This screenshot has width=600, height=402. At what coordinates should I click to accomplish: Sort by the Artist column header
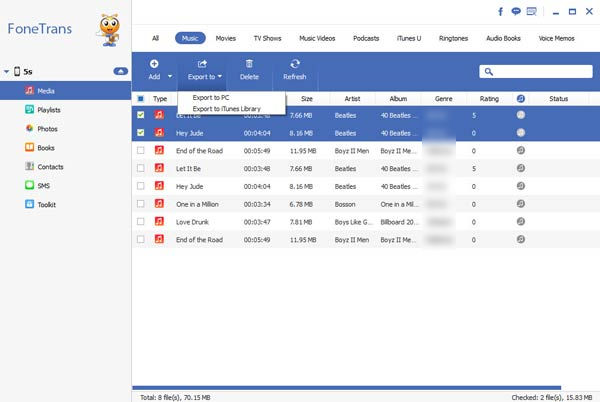(352, 99)
